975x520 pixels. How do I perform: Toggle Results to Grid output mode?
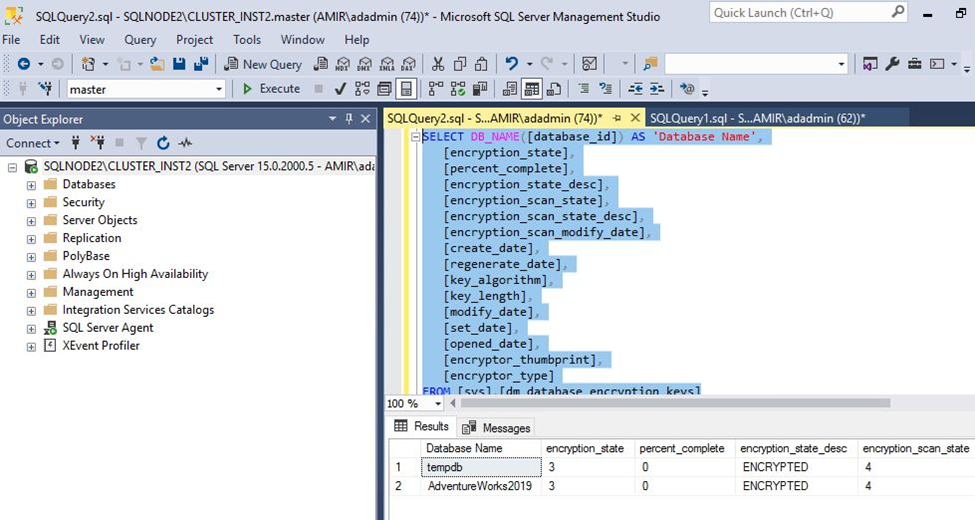(532, 89)
